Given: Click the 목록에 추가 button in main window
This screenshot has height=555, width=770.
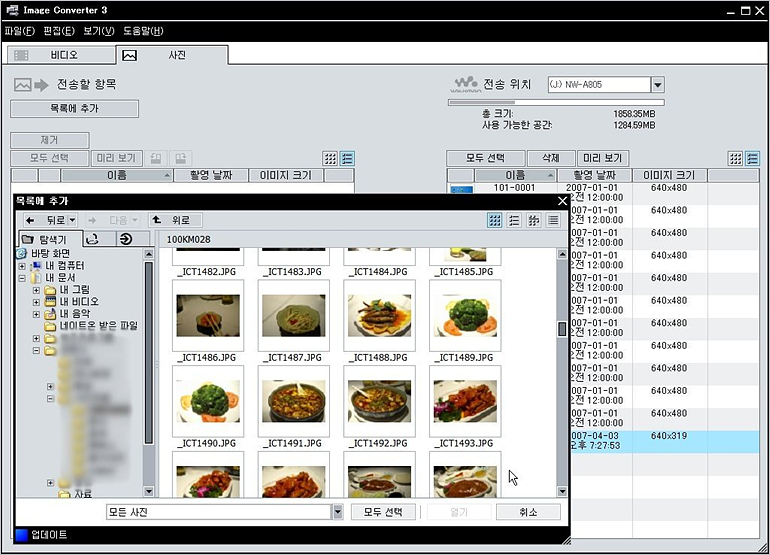Looking at the screenshot, I should point(74,109).
